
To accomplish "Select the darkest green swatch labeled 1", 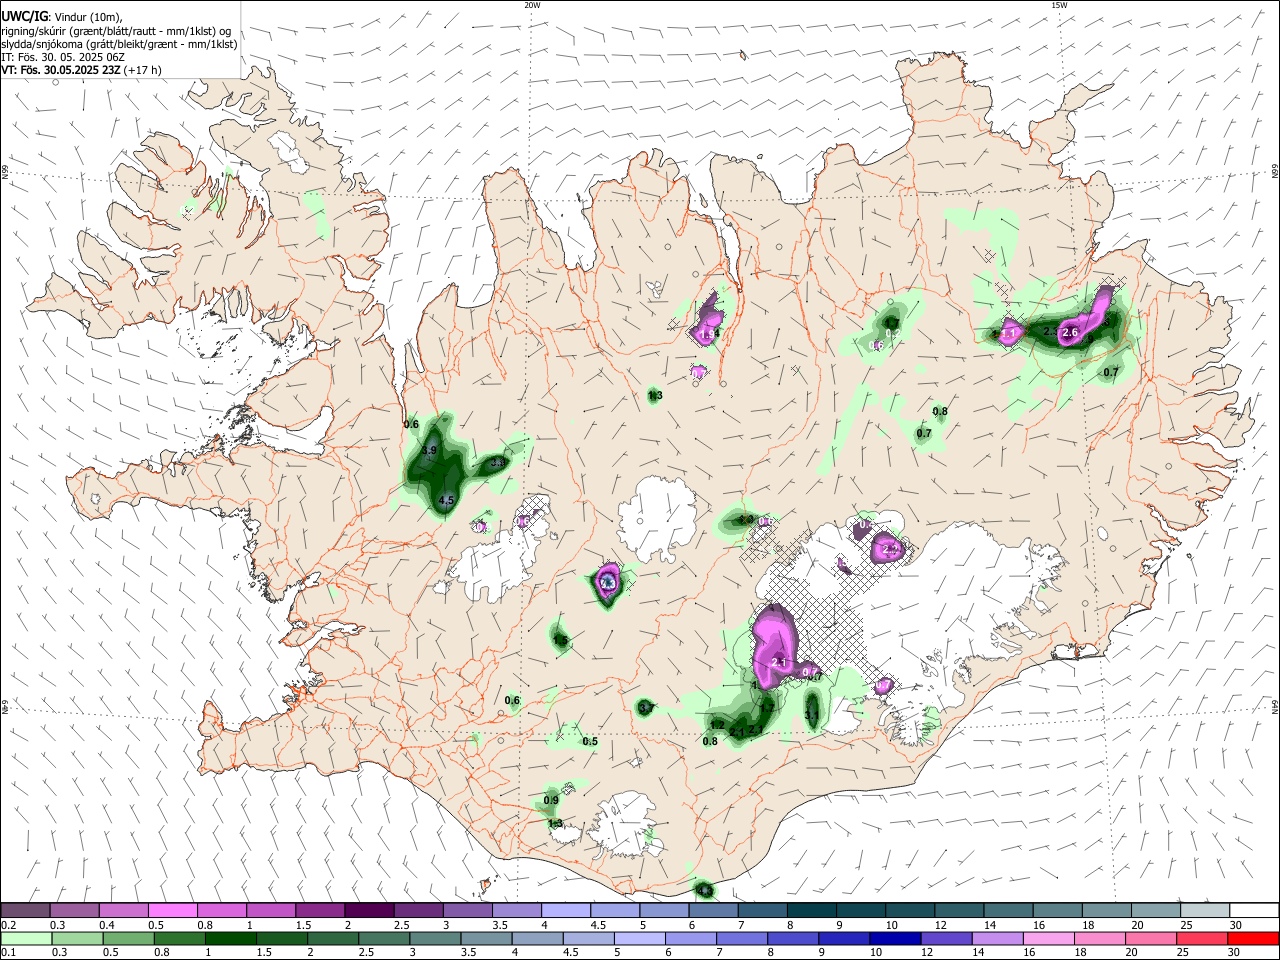I will pos(230,938).
